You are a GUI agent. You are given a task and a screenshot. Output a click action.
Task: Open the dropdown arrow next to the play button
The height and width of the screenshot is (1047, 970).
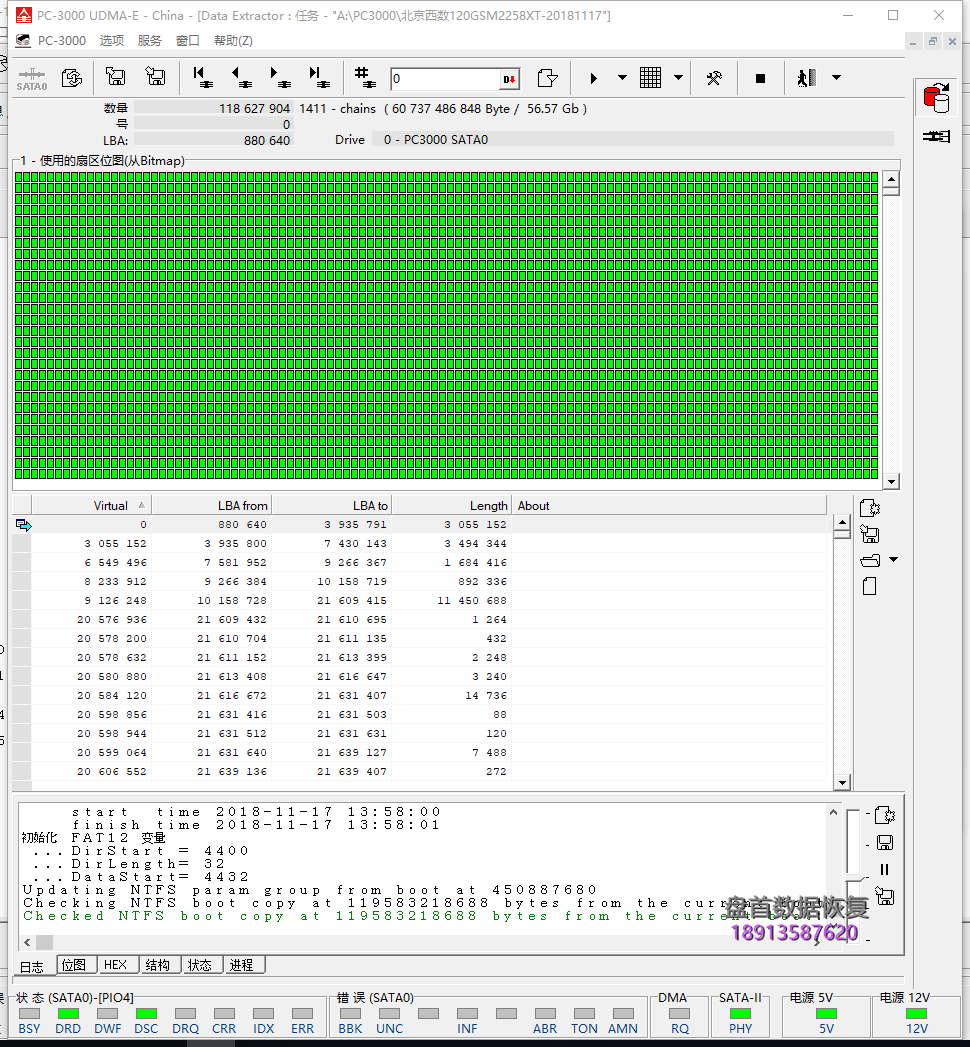[622, 78]
